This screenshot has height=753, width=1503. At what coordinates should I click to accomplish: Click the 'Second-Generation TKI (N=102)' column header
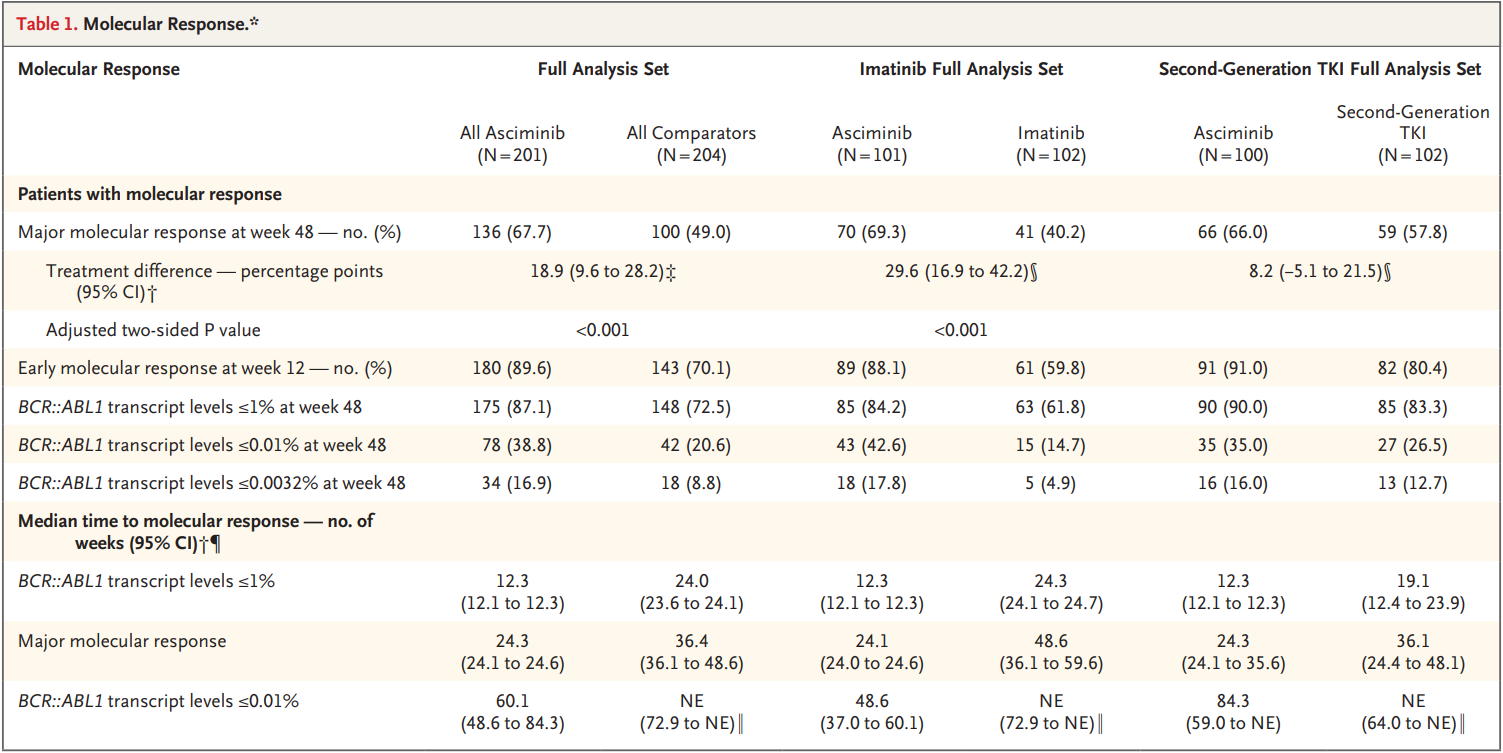[x=1413, y=133]
